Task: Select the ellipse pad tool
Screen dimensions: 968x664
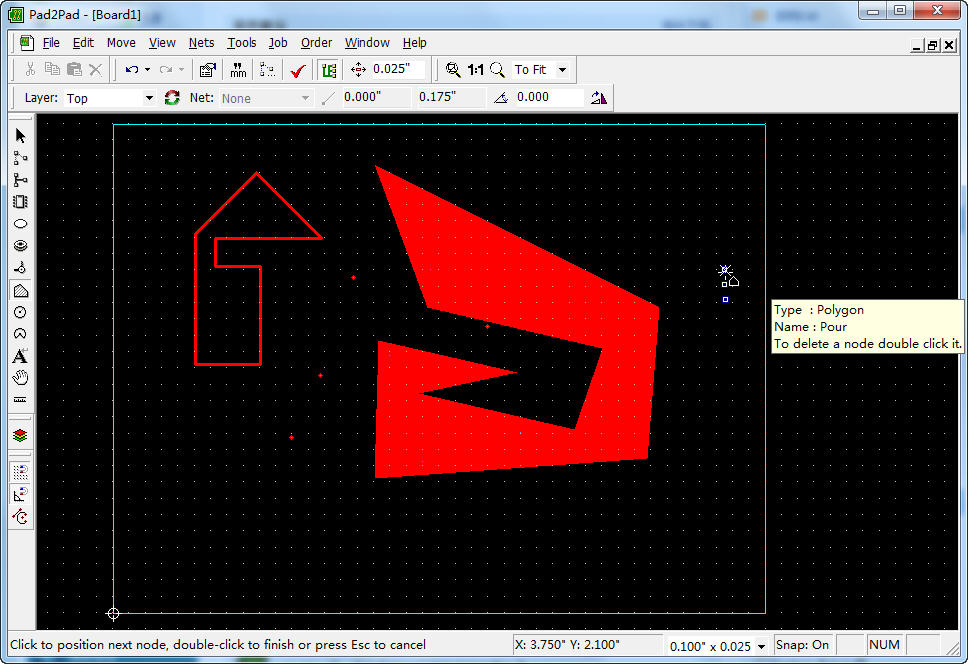Action: point(20,224)
